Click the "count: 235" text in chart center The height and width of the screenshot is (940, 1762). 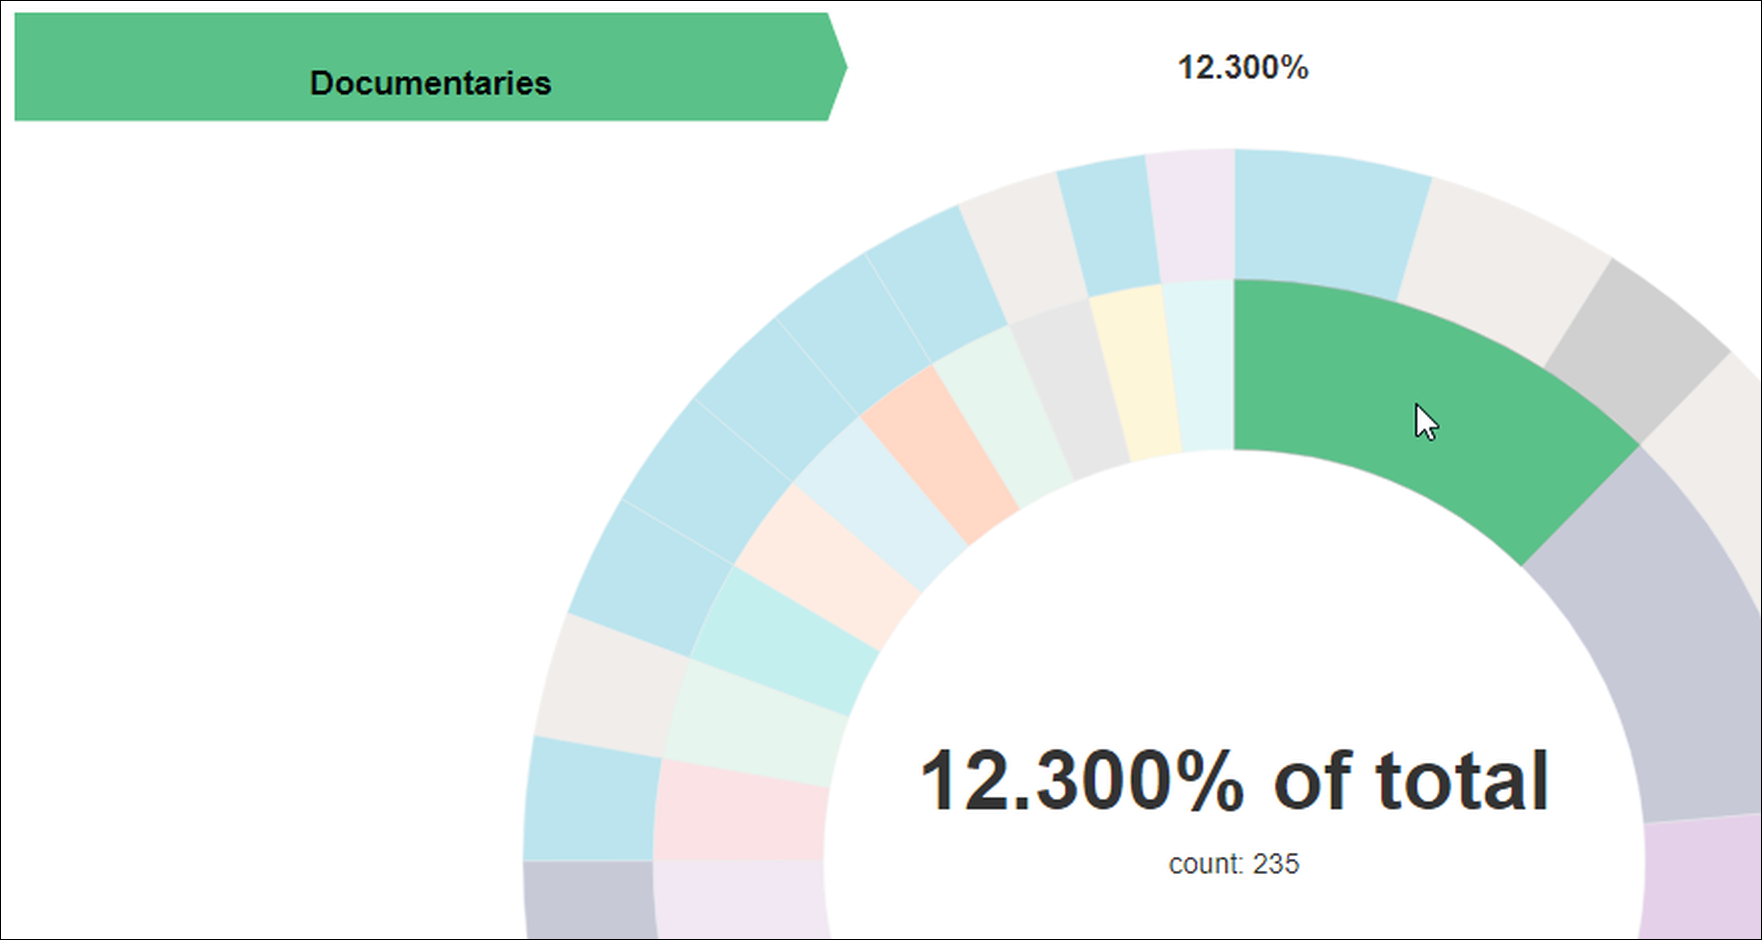pos(1234,864)
